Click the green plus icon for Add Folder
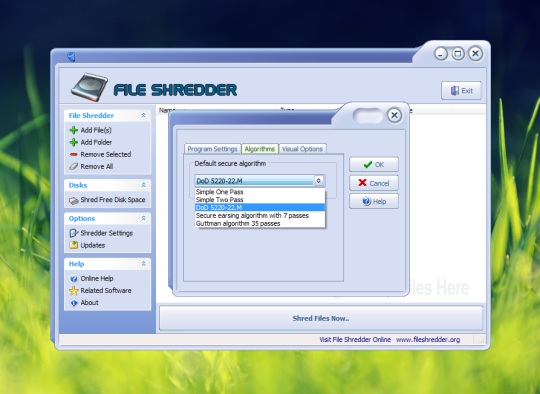Image resolution: width=540 pixels, height=394 pixels. (73, 142)
